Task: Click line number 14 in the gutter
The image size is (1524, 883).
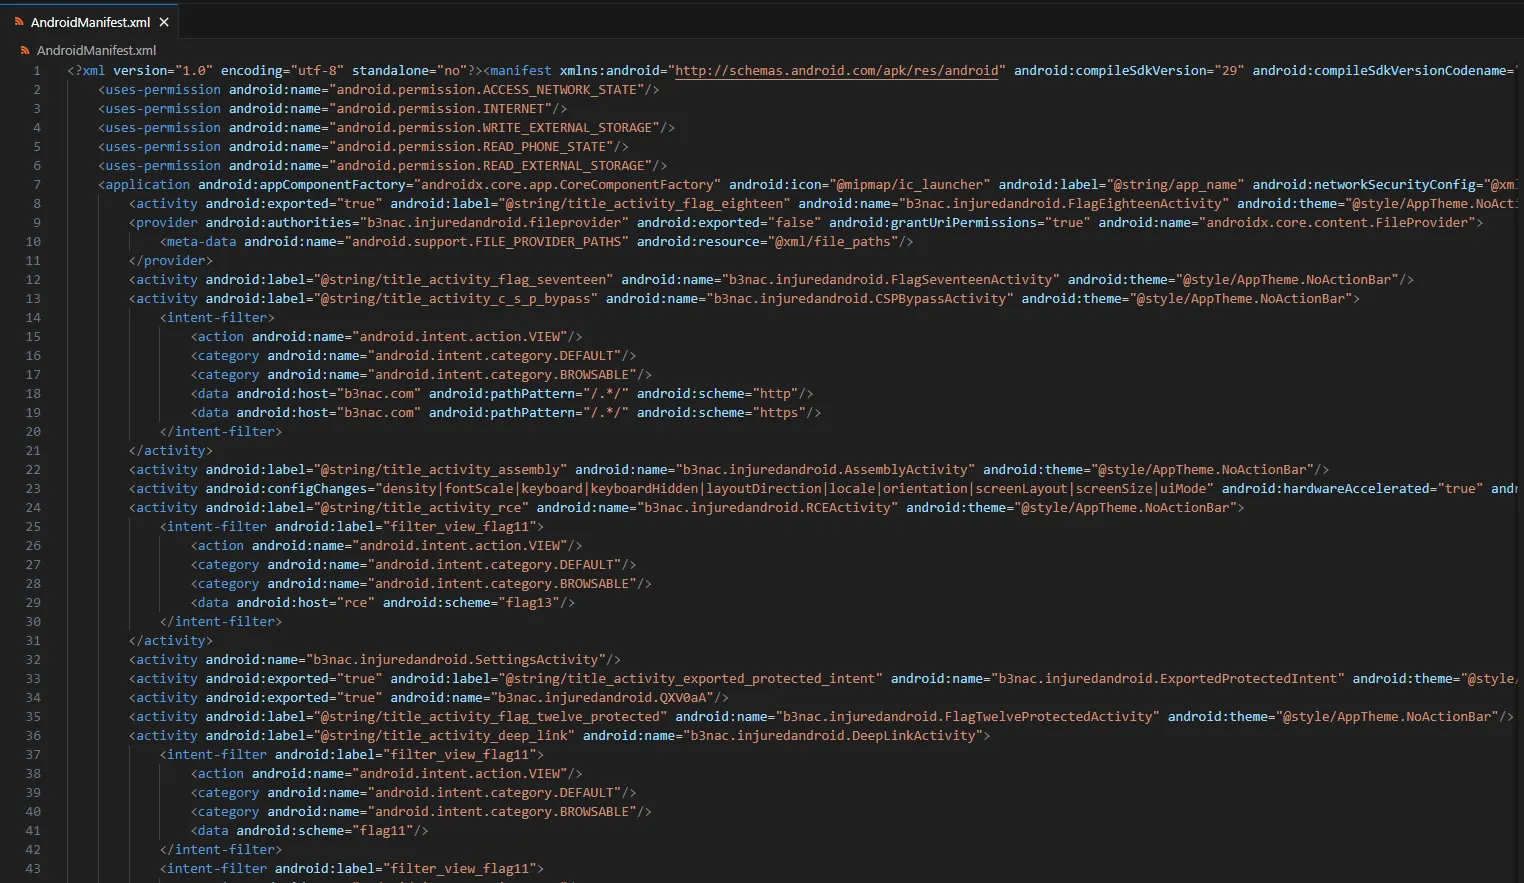Action: [x=33, y=317]
